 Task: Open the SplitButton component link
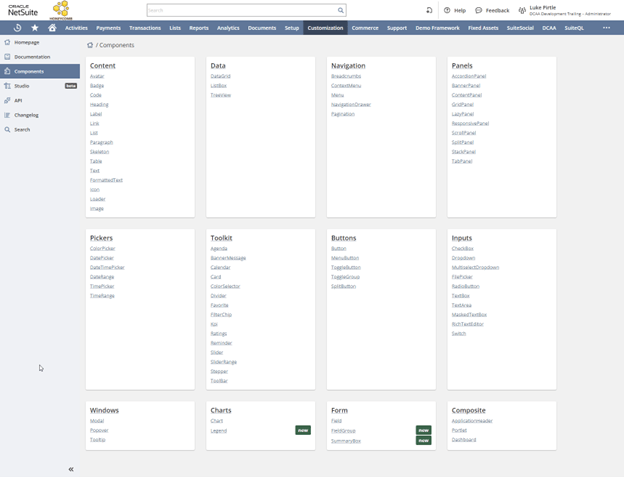pyautogui.click(x=343, y=286)
